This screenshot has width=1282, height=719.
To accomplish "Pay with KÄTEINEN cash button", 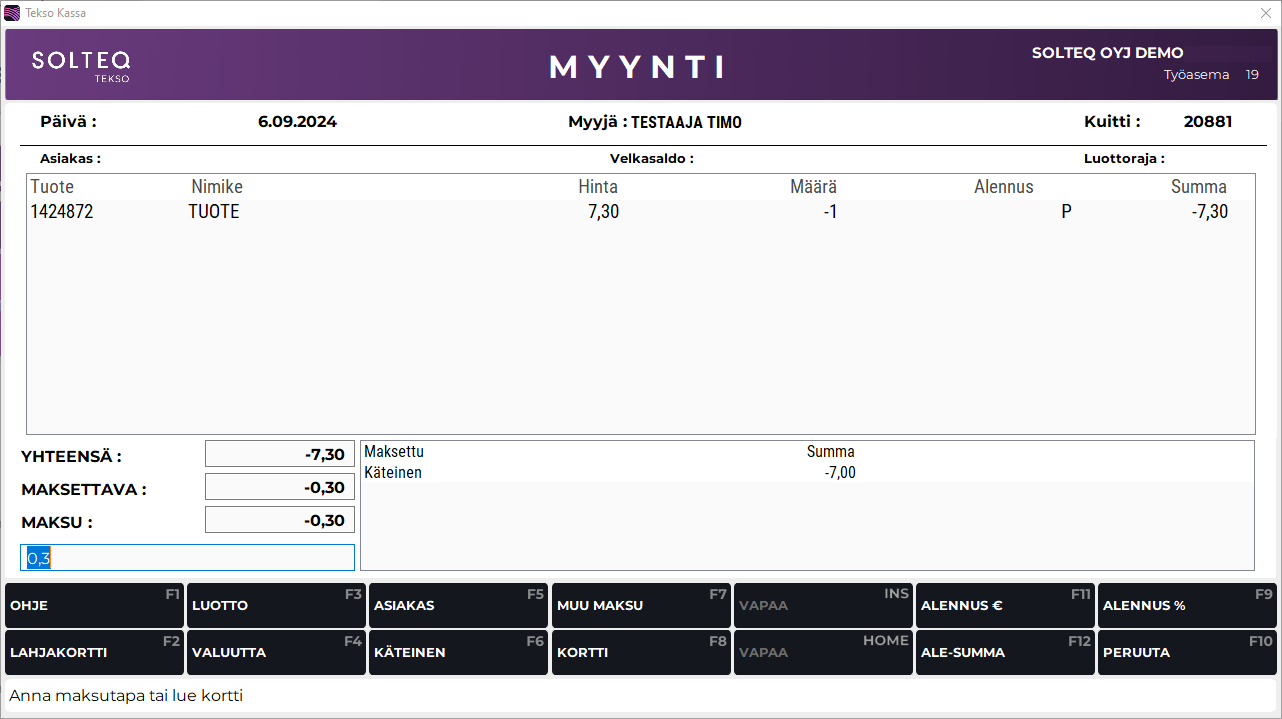I will click(458, 653).
